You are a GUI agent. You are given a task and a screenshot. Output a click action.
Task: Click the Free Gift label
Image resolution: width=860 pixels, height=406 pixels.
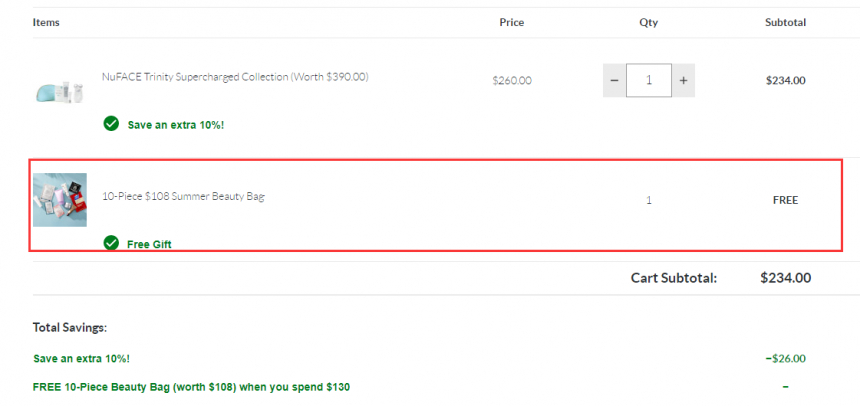click(x=149, y=244)
